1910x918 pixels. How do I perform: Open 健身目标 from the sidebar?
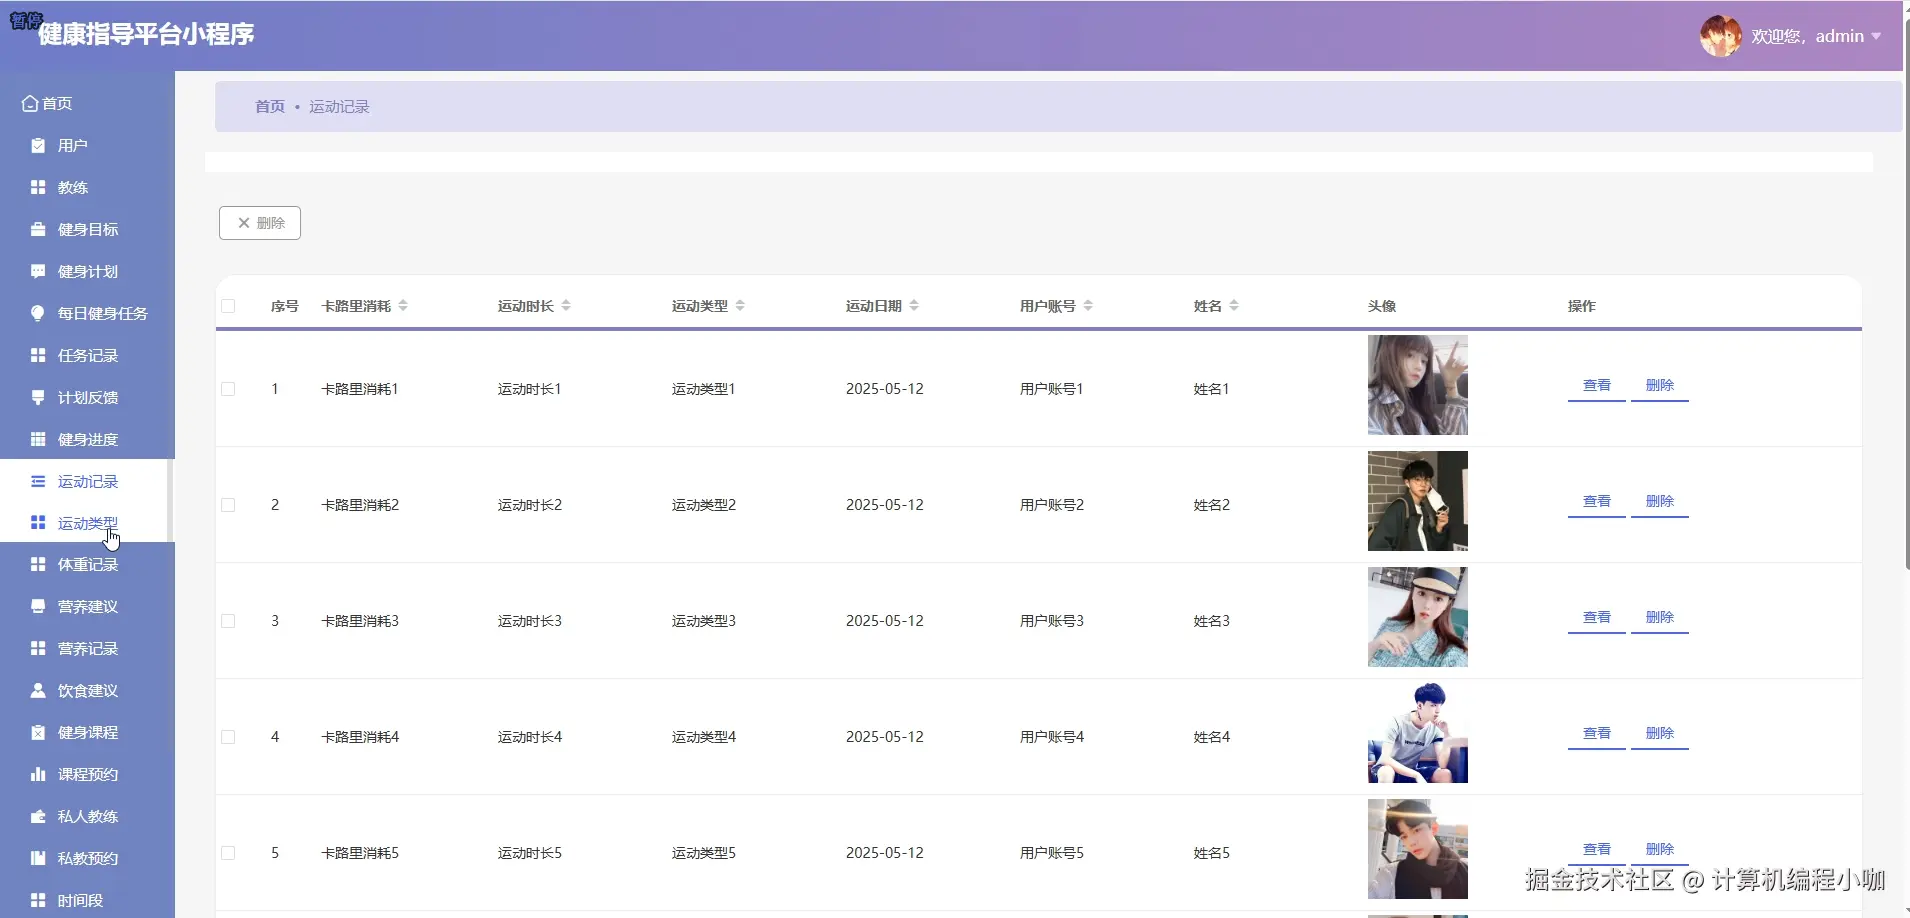83,229
